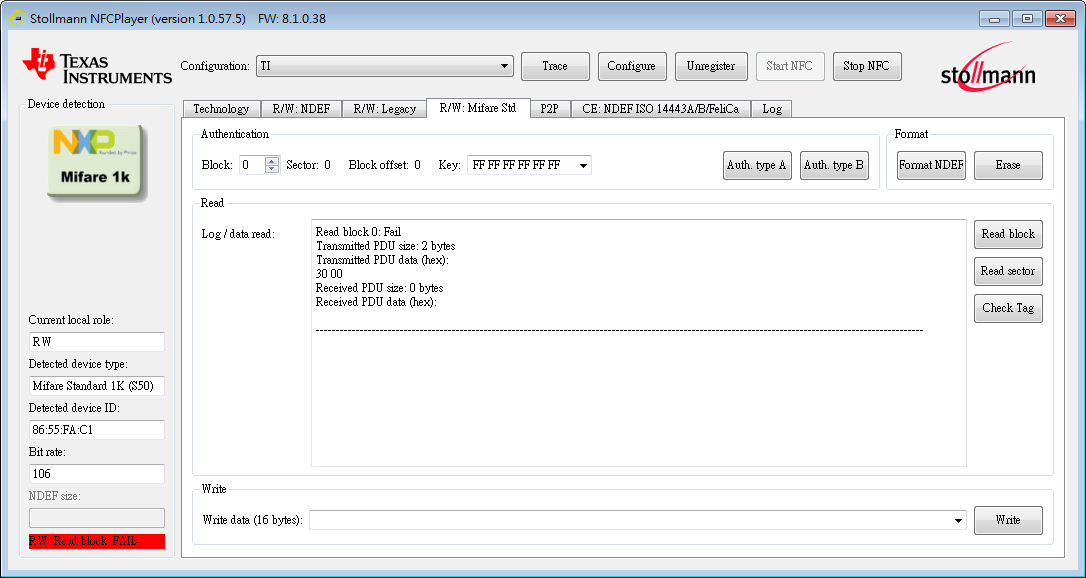The image size is (1086, 578).
Task: Click the Current local role field
Action: coord(96,342)
